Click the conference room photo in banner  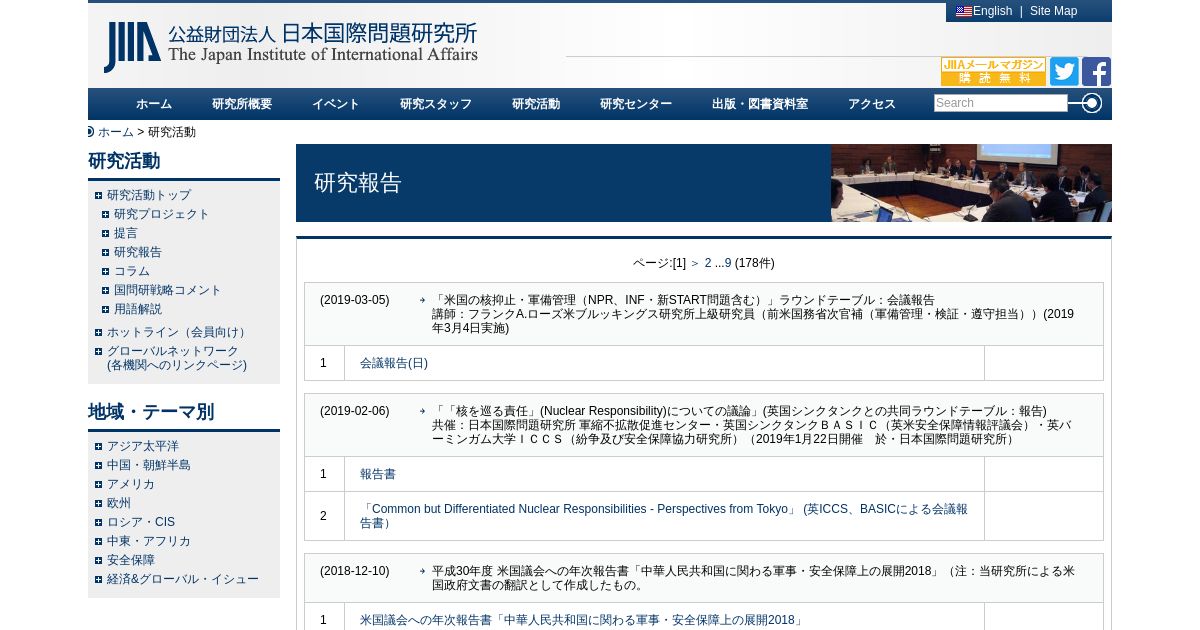pos(971,183)
